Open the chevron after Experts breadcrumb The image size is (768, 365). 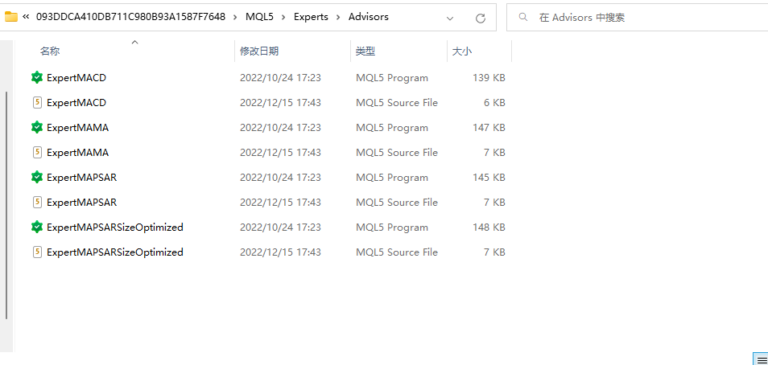pos(338,17)
